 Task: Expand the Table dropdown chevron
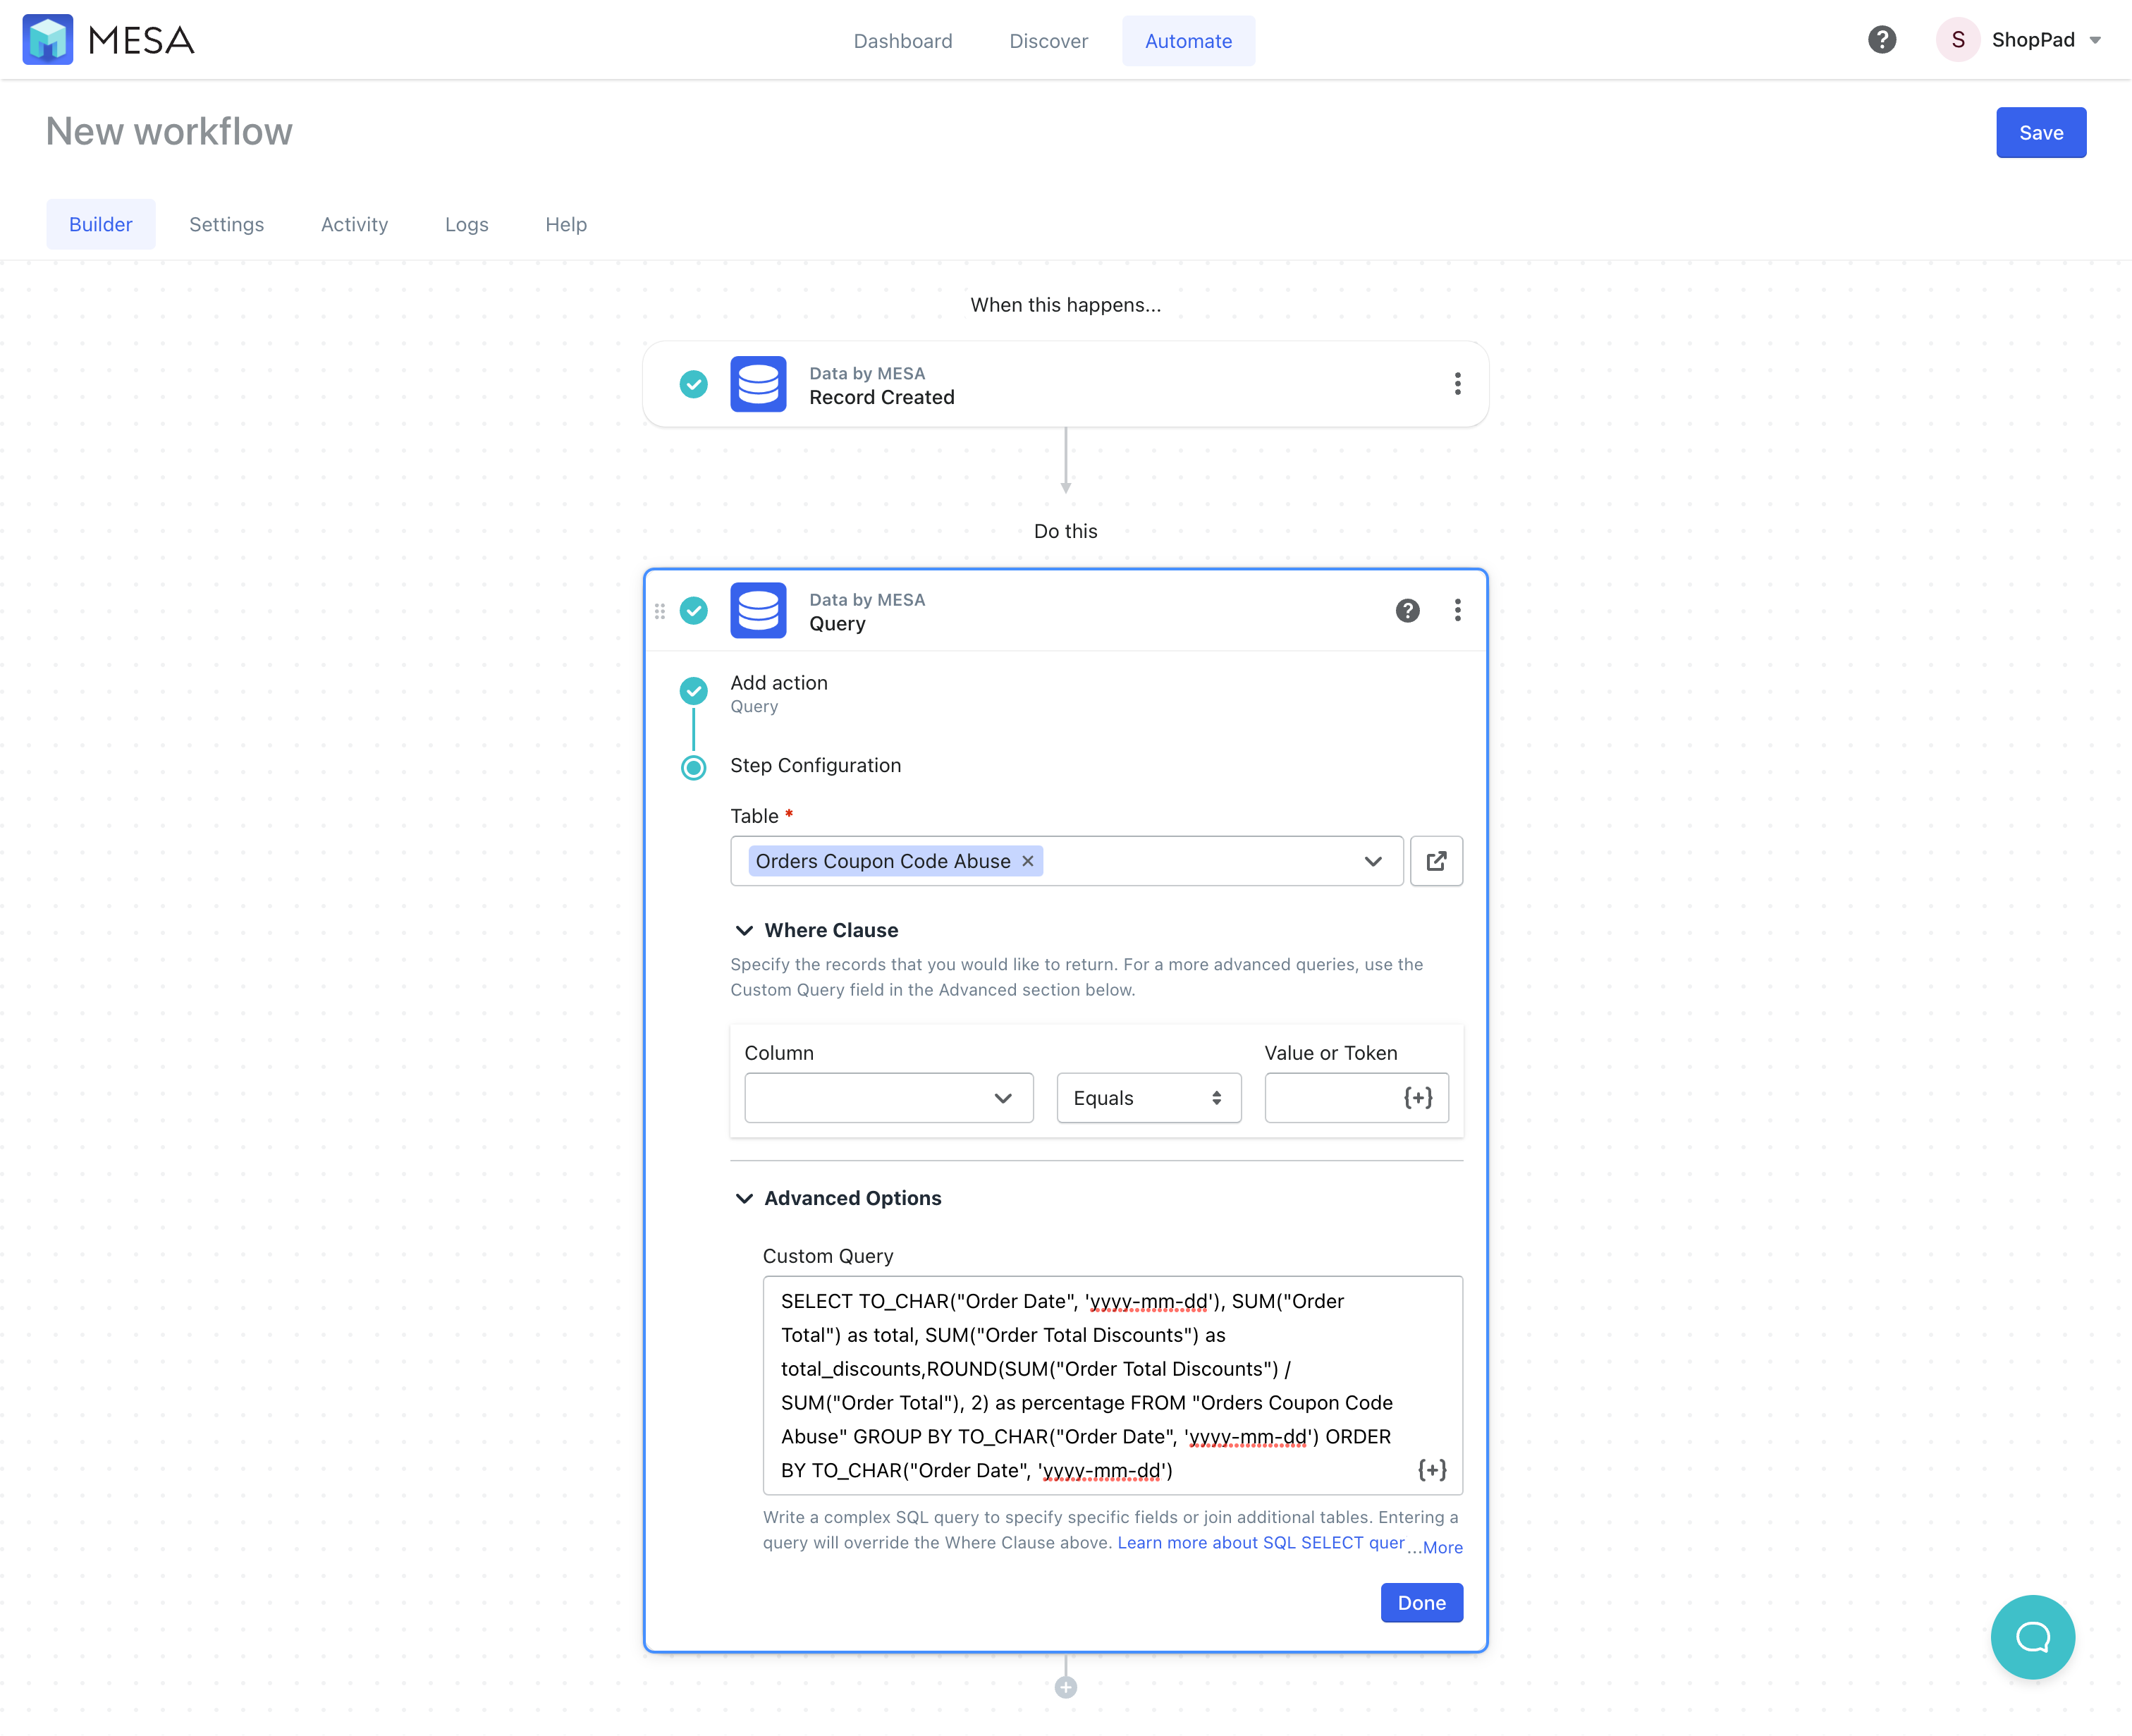[x=1373, y=861]
